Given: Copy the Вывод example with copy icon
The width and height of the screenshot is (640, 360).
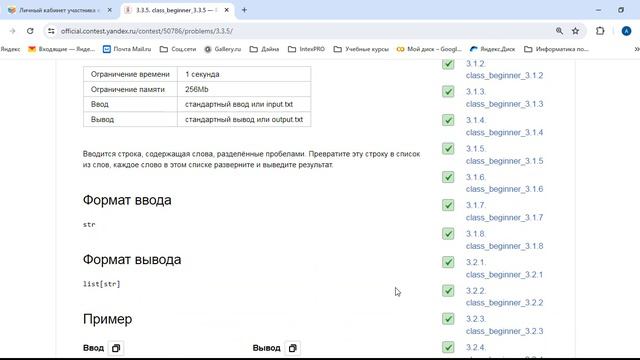Looking at the screenshot, I should click(x=293, y=348).
